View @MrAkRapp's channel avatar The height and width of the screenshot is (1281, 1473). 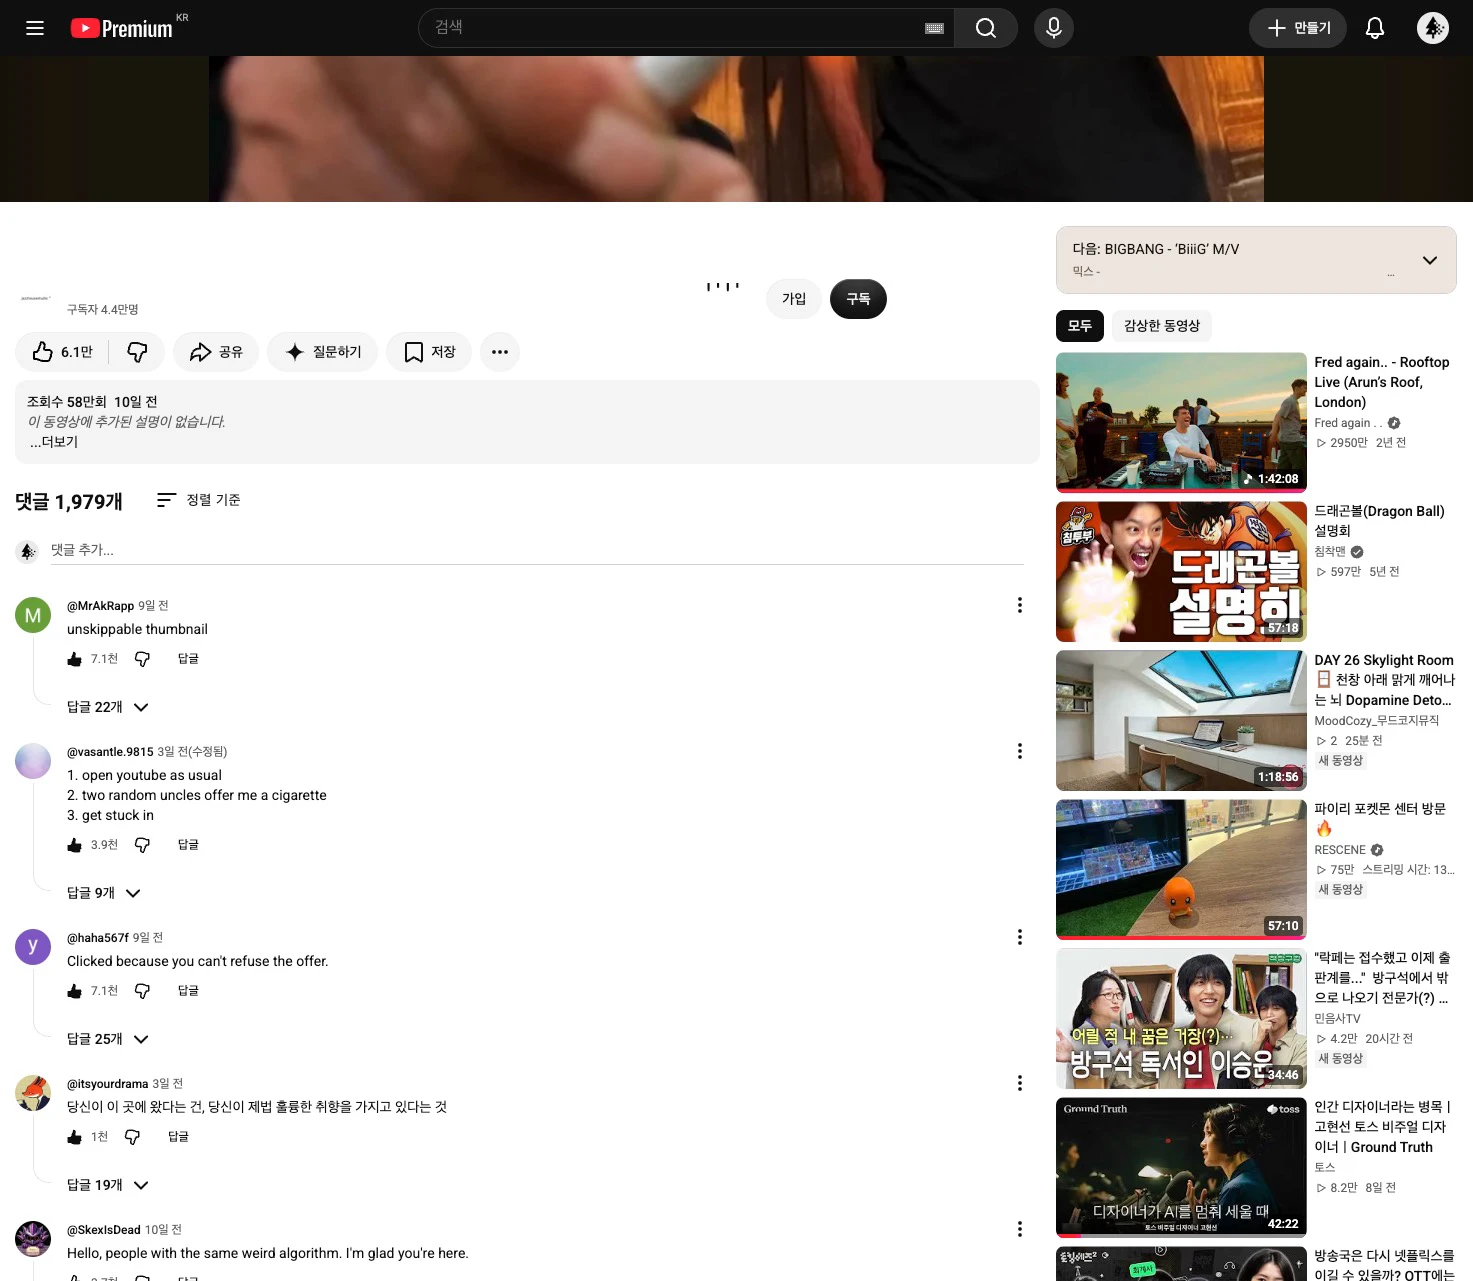(33, 615)
